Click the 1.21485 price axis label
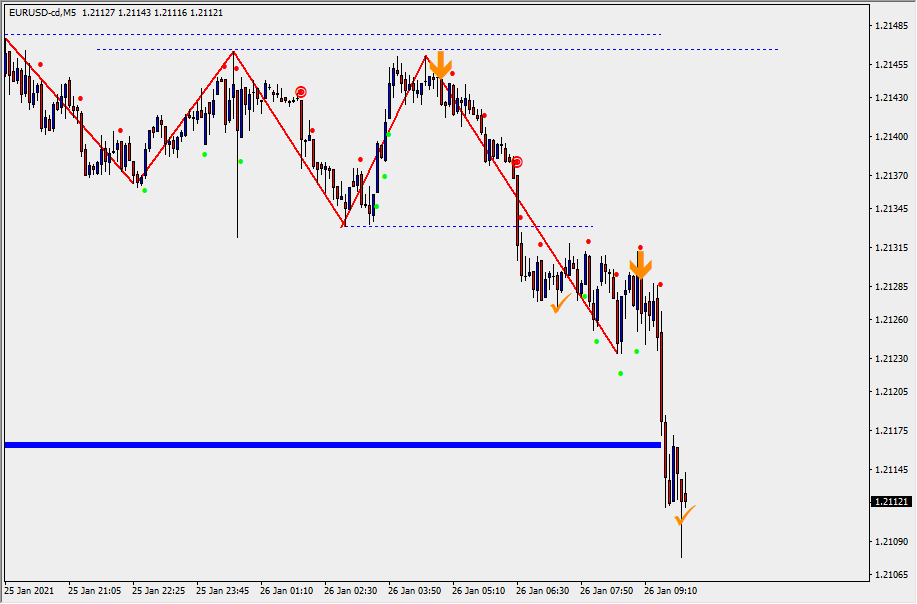This screenshot has width=917, height=604. [x=889, y=26]
